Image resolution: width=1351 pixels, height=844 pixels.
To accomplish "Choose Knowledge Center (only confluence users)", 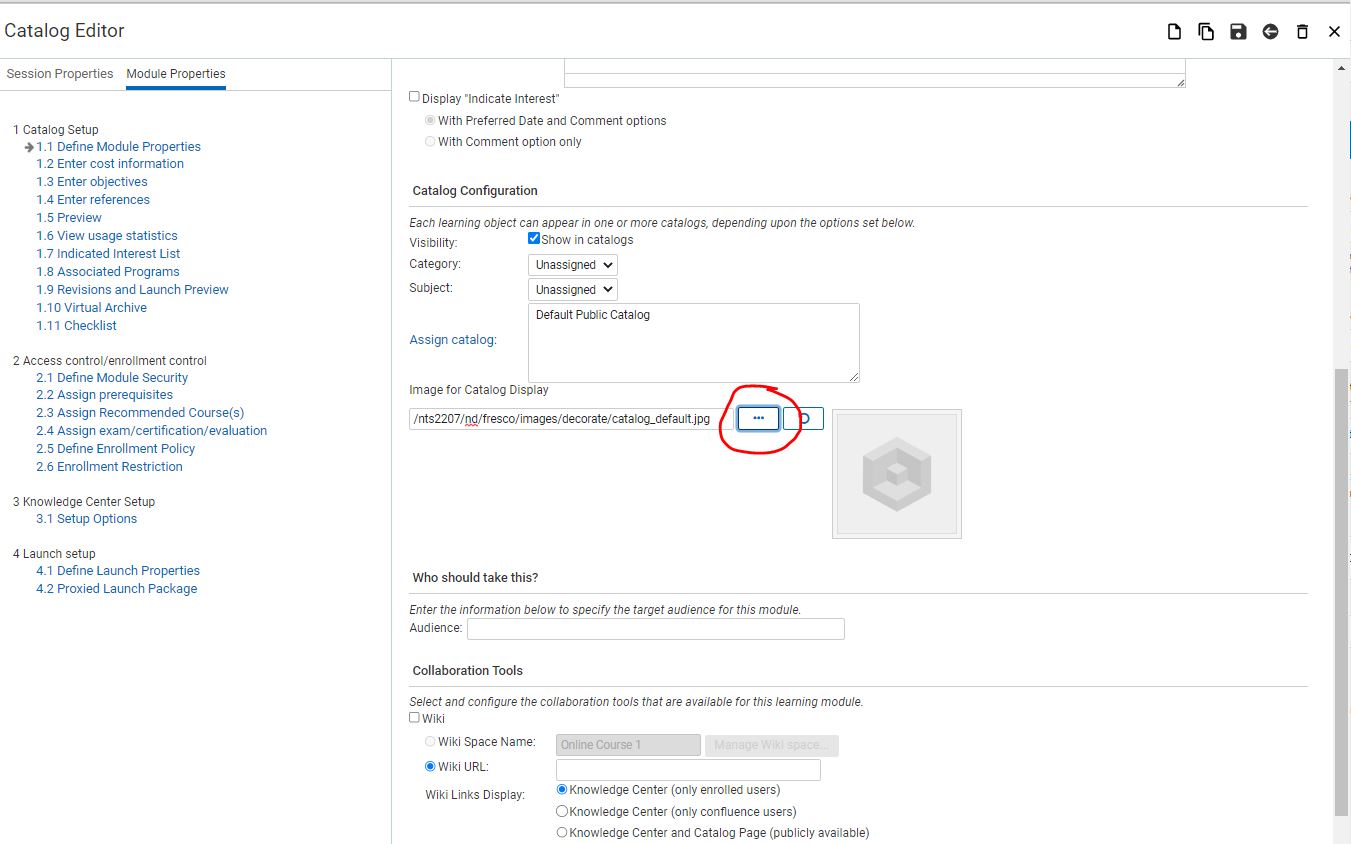I will tap(562, 811).
